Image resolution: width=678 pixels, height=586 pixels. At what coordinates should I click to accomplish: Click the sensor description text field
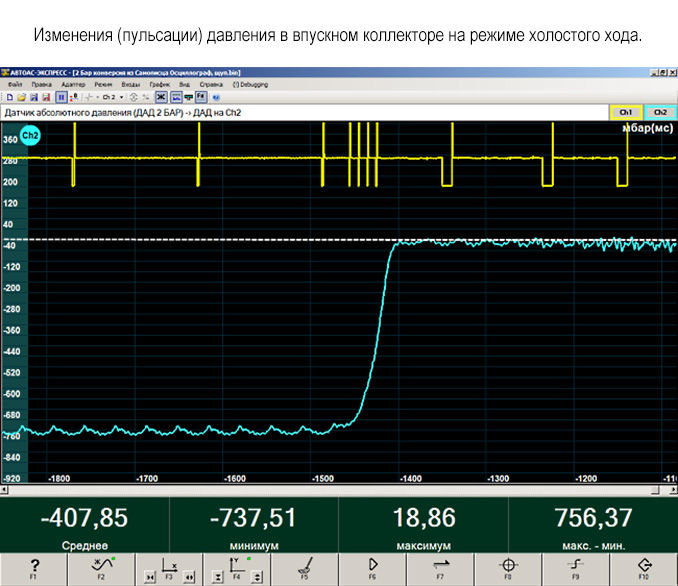[x=304, y=113]
